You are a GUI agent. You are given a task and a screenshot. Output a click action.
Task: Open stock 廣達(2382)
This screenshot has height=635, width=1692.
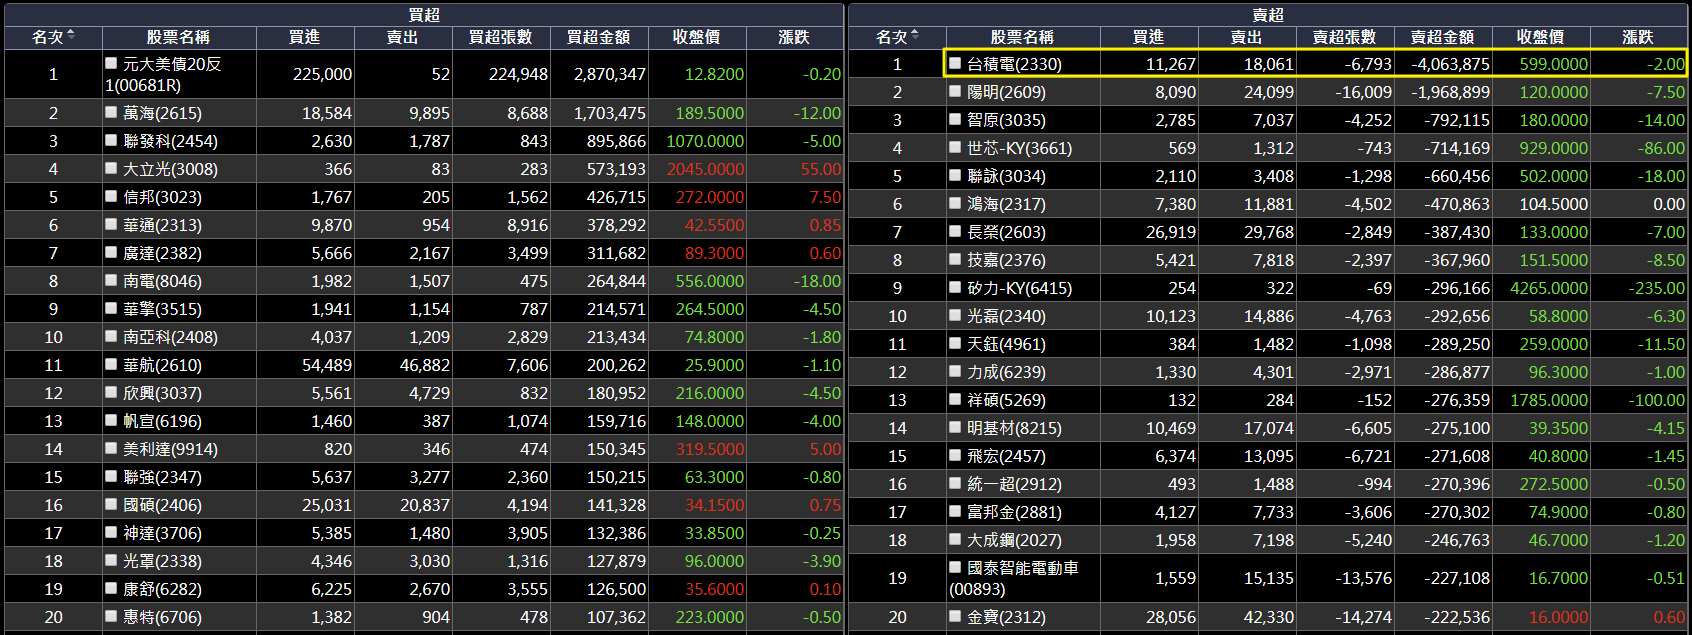[x=162, y=253]
